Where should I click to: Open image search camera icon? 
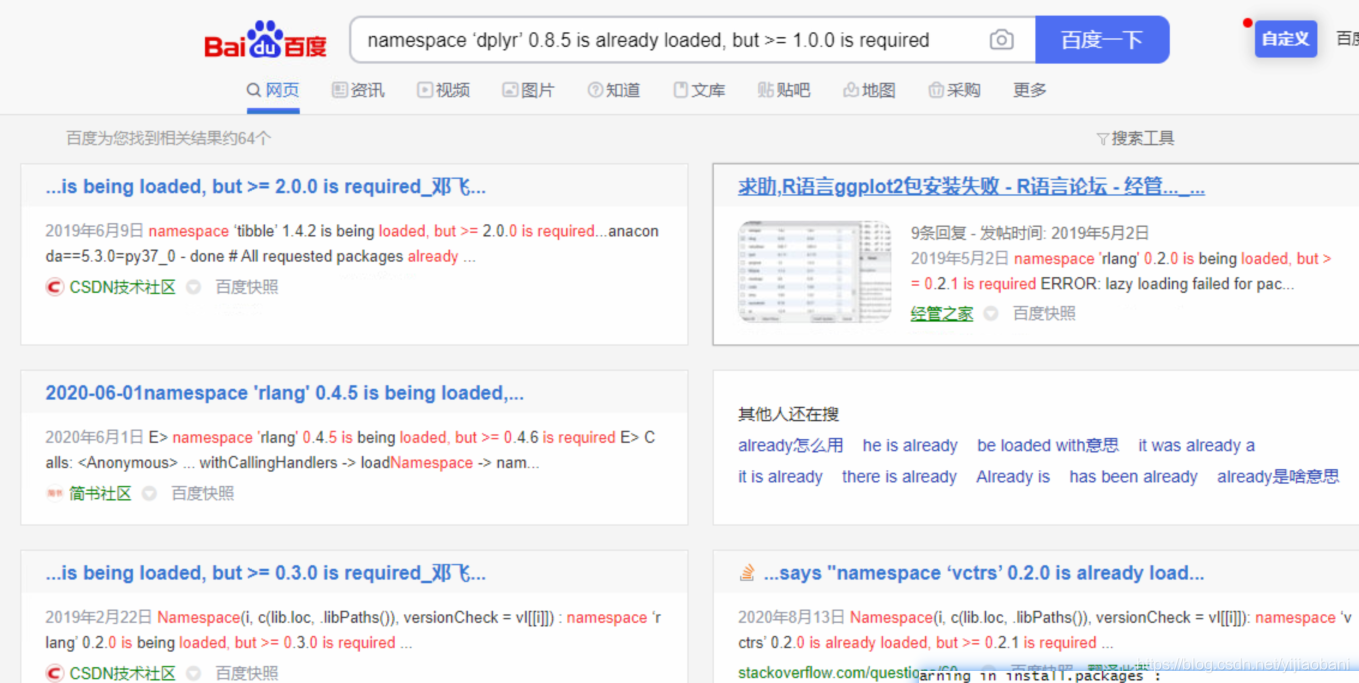(1001, 40)
